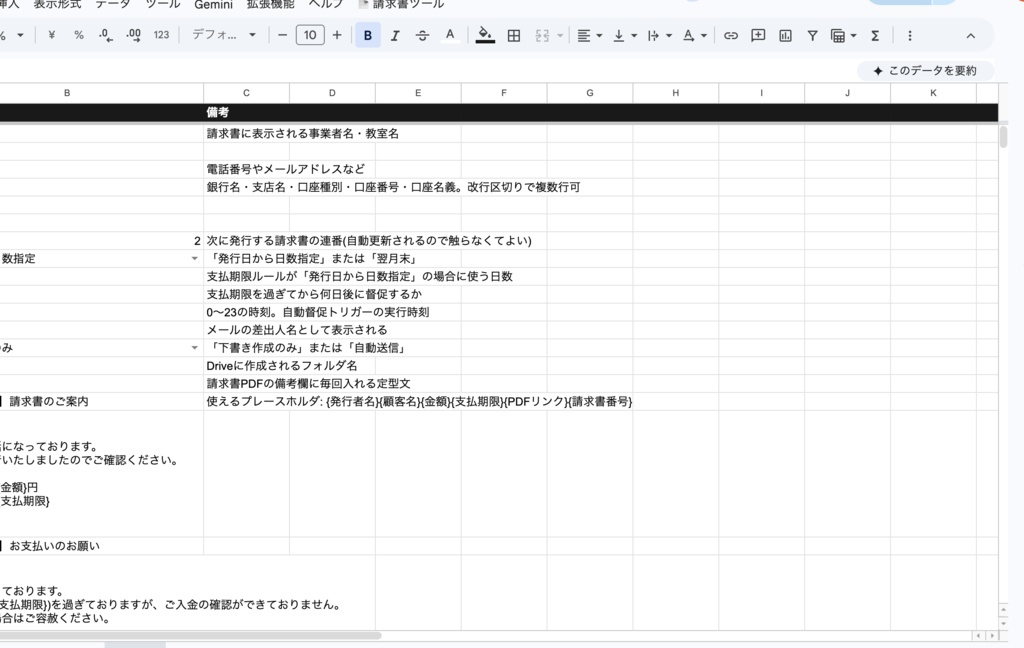Viewport: 1024px width, 648px height.
Task: Select column C header
Action: (x=246, y=93)
